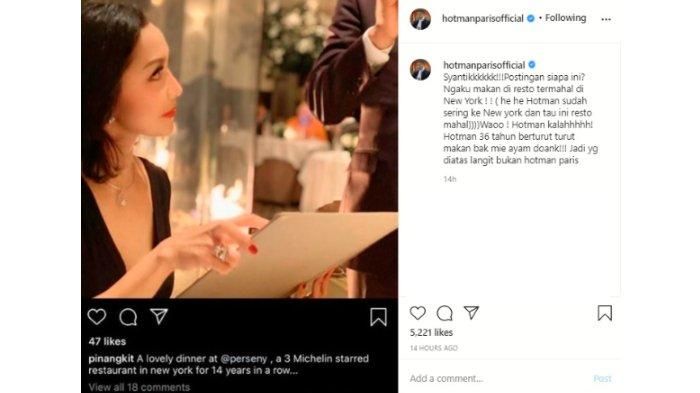The height and width of the screenshot is (393, 700).
Task: Like the post using the right-panel heart icon
Action: [417, 313]
